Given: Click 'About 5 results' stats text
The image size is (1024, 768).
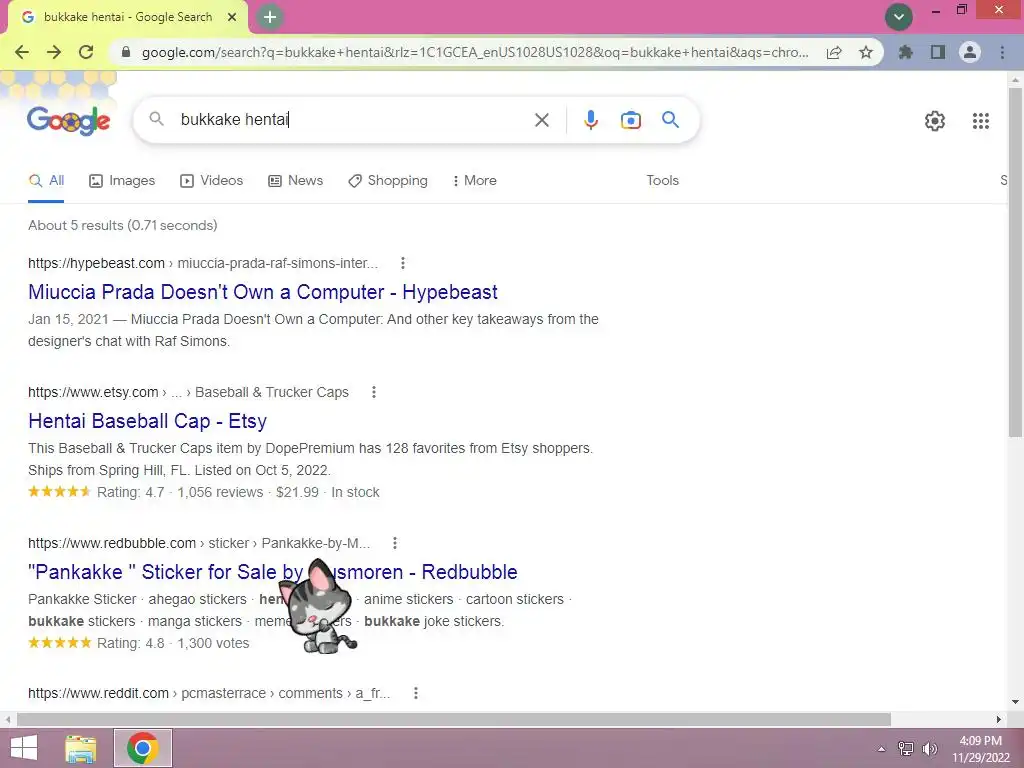Looking at the screenshot, I should point(123,225).
